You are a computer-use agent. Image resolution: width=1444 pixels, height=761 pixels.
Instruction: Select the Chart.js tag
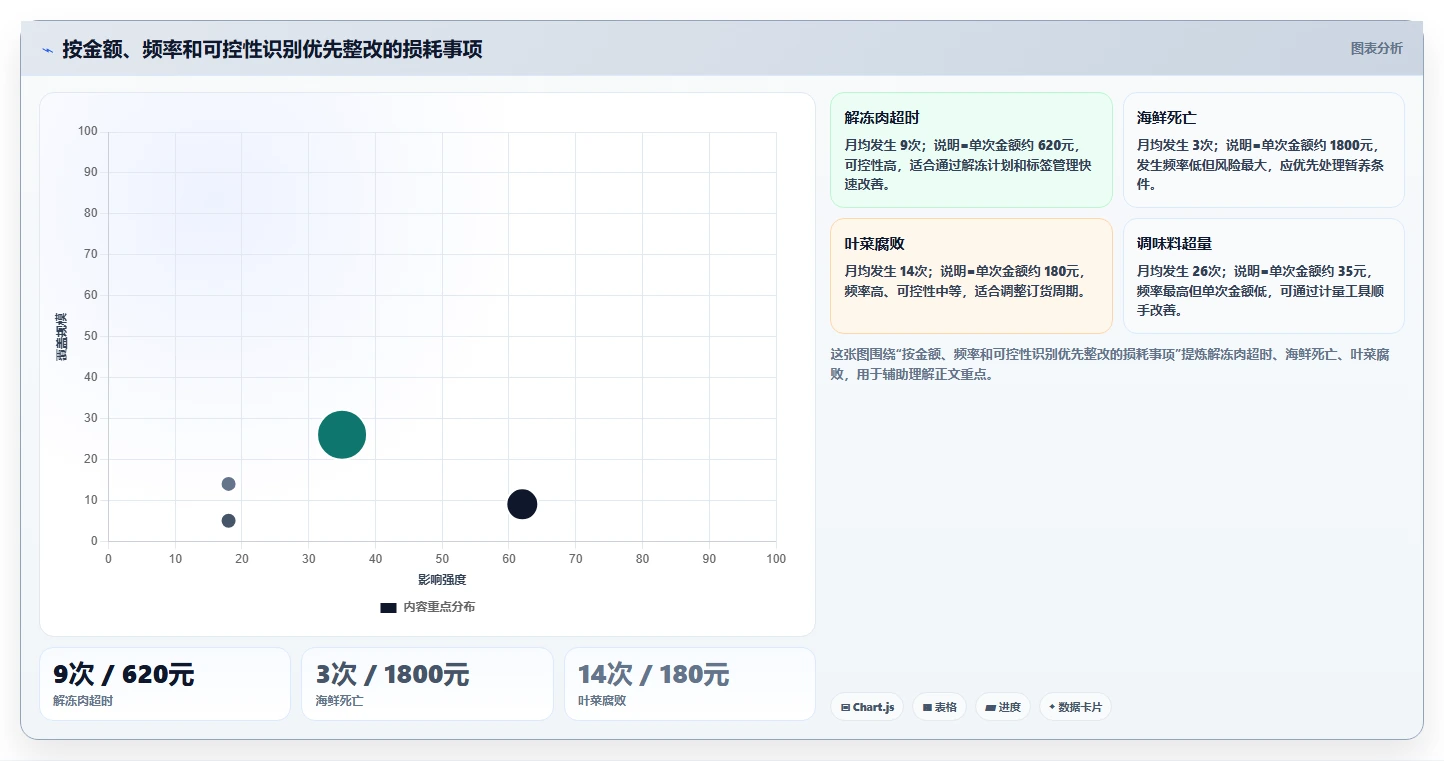click(x=867, y=707)
